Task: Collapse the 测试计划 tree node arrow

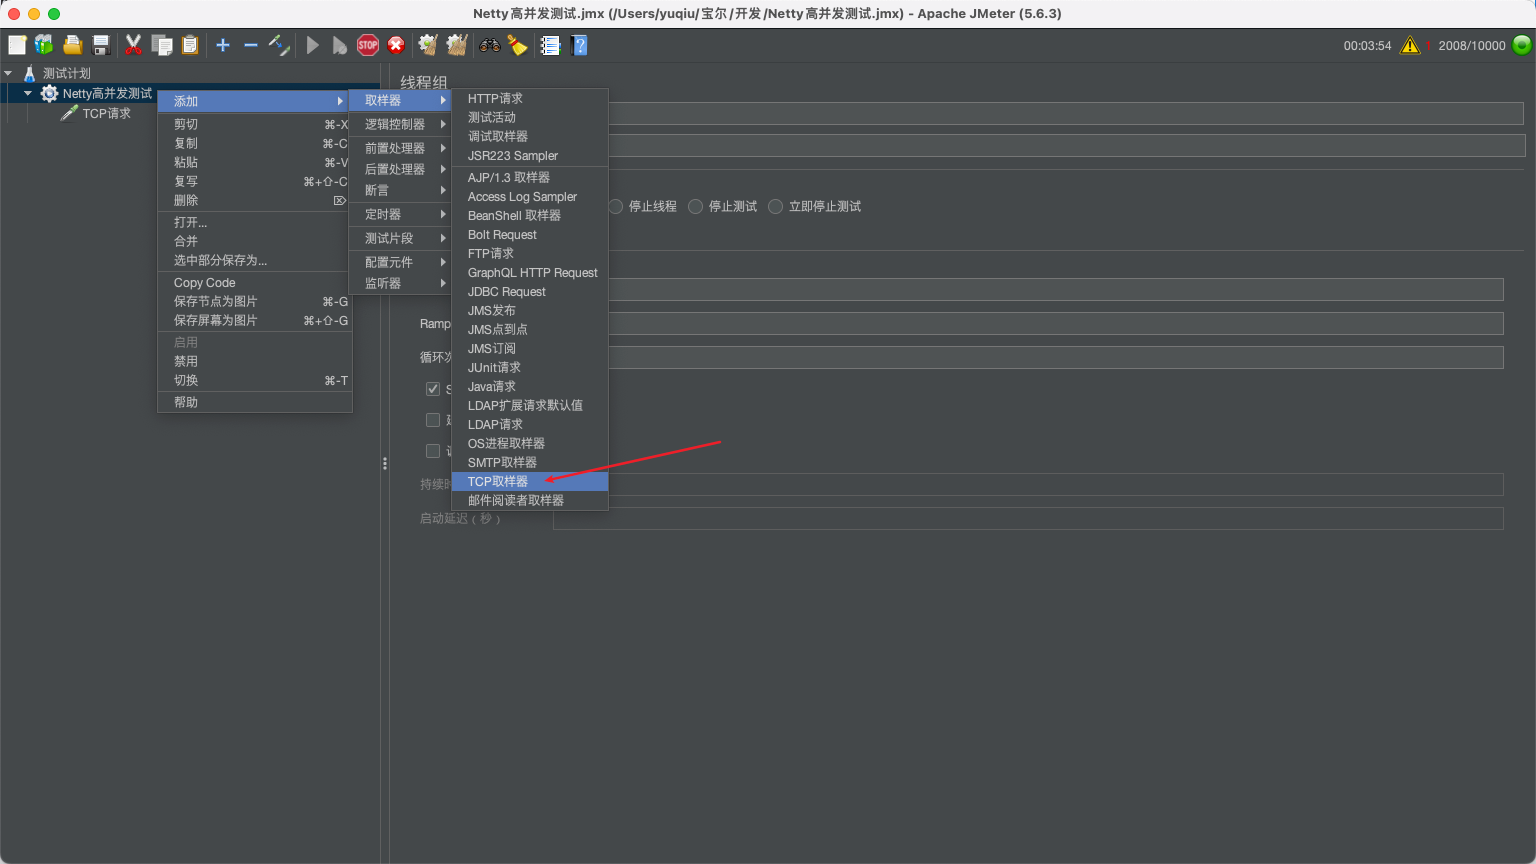Action: coord(8,73)
